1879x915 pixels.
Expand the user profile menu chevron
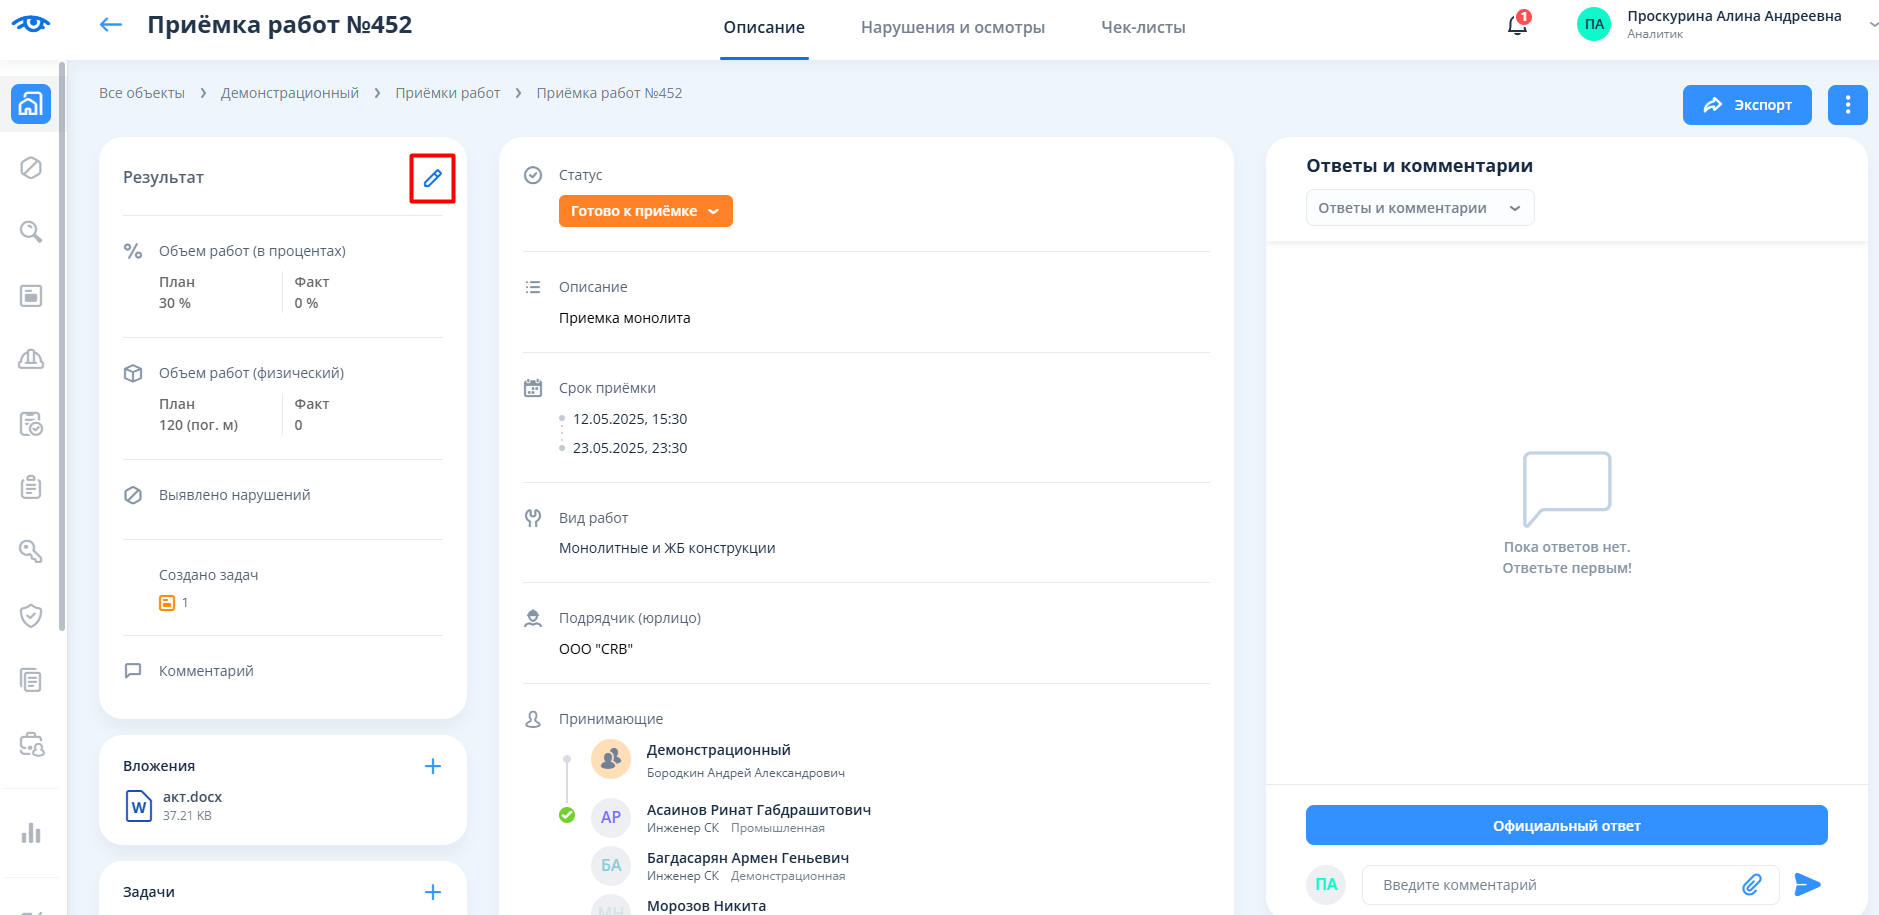click(x=1872, y=25)
